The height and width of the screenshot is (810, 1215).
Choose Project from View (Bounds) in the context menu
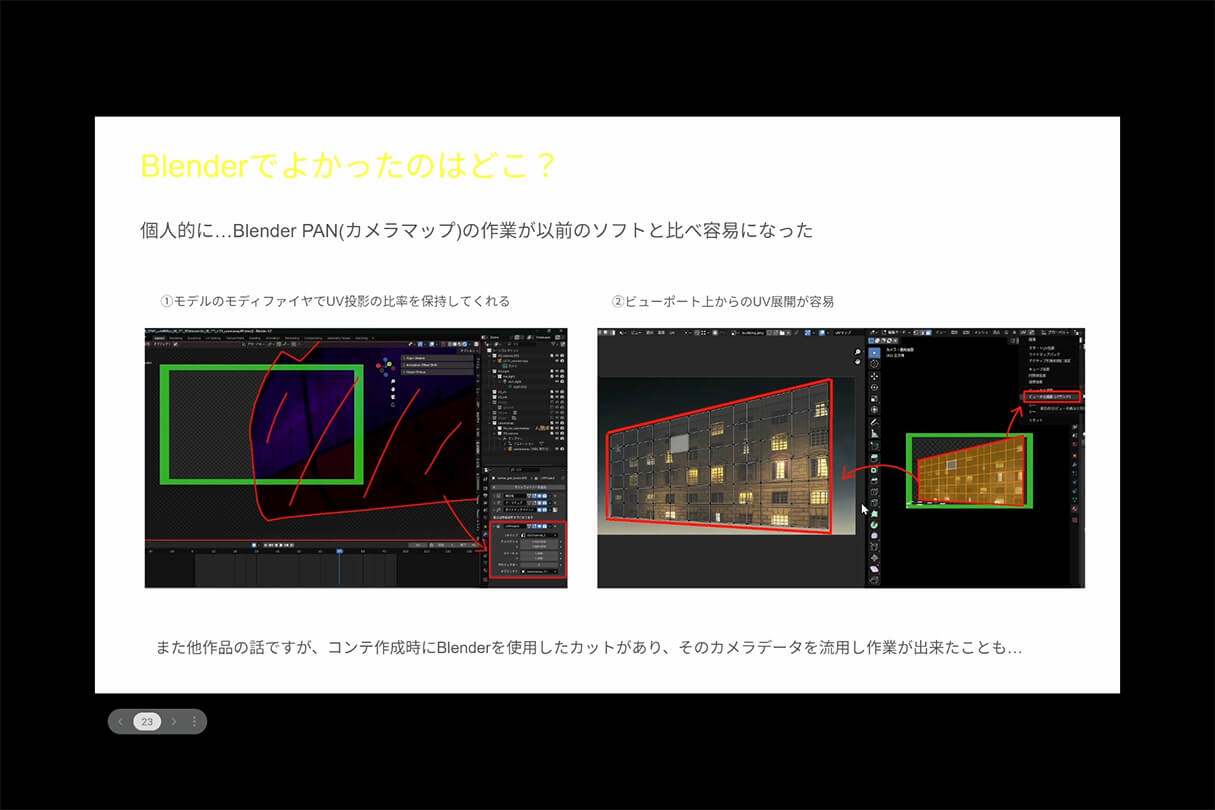tap(1052, 397)
